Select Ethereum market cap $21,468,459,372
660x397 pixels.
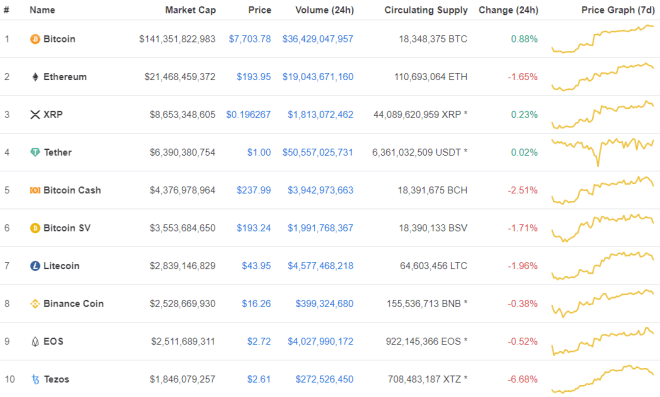point(180,77)
